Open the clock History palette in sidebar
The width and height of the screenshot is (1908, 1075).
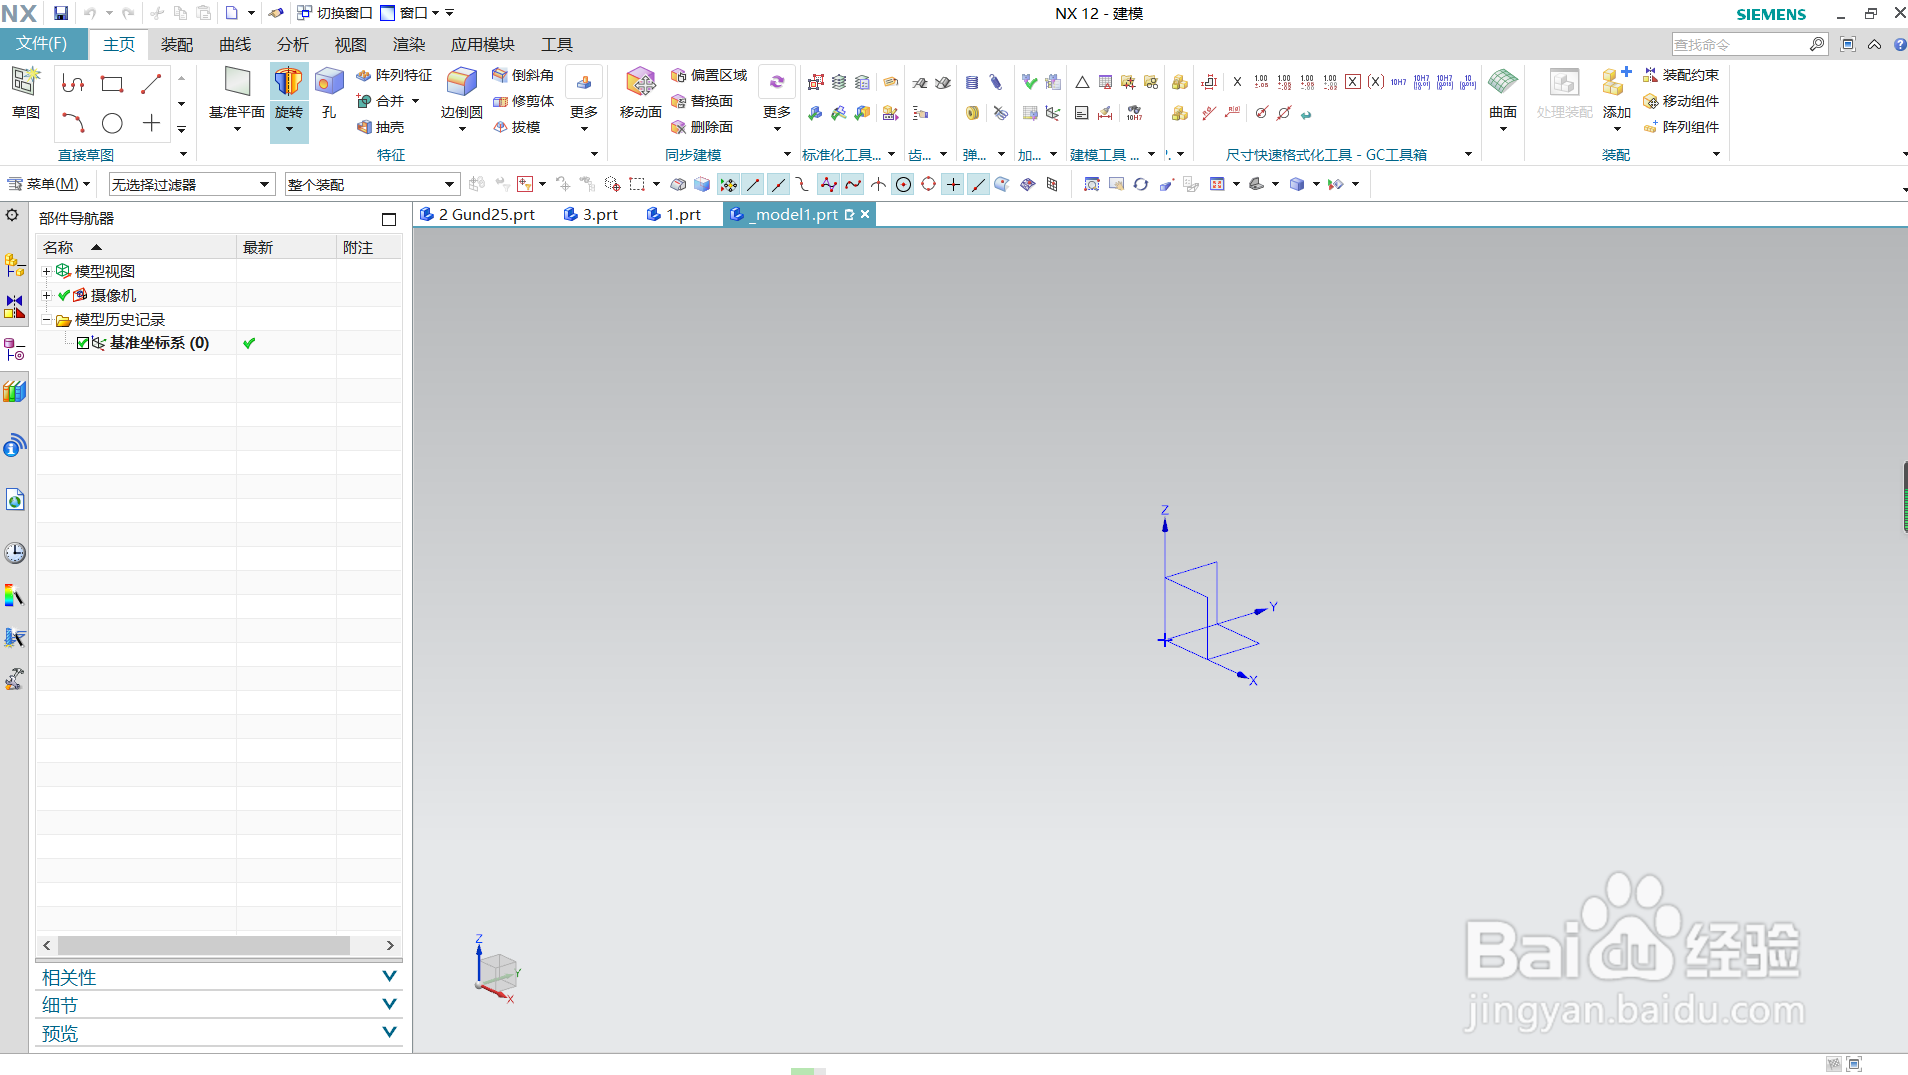[15, 553]
